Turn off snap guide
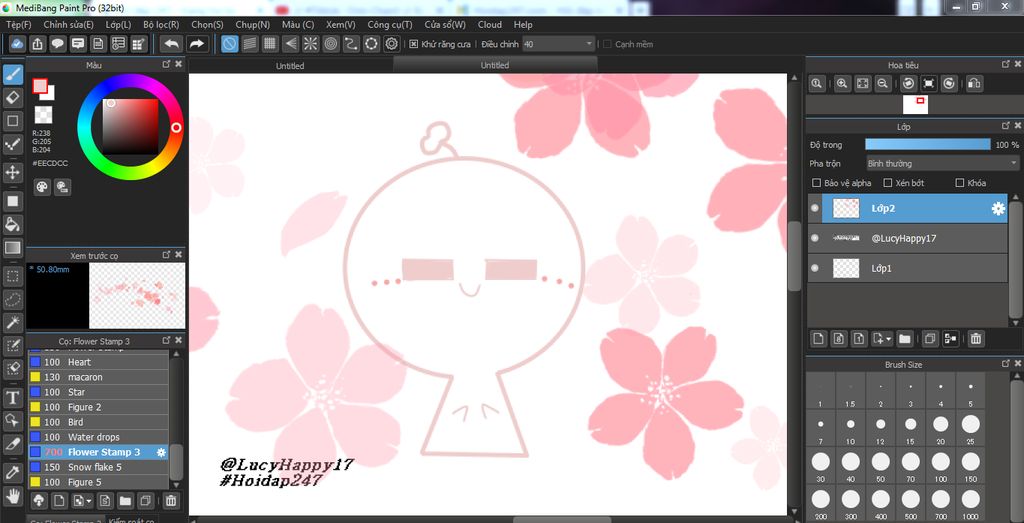 [x=229, y=44]
